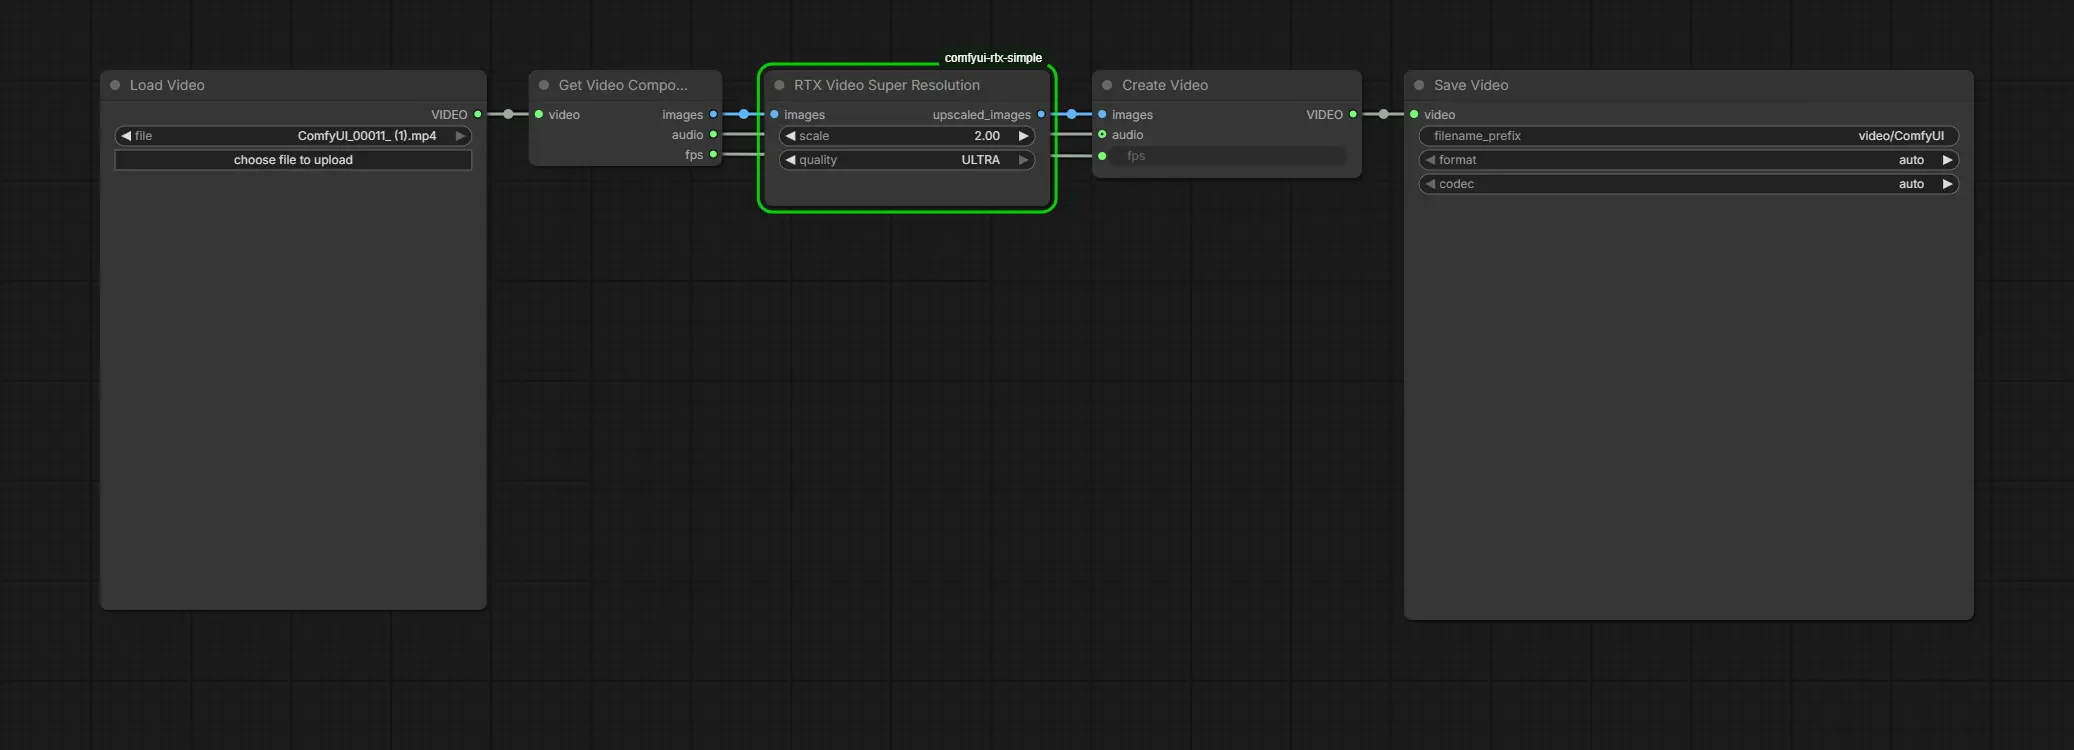Select next codec option with right arrow
Viewport: 2074px width, 750px height.
(1946, 184)
